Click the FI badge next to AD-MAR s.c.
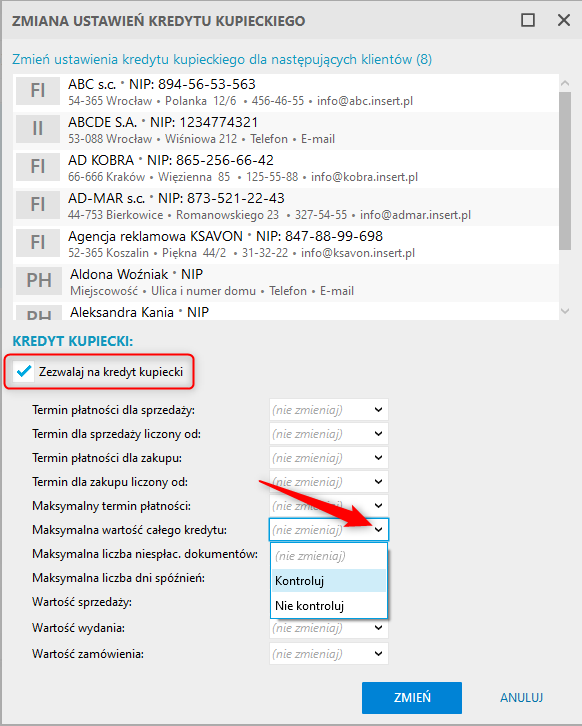This screenshot has height=726, width=582. point(38,205)
